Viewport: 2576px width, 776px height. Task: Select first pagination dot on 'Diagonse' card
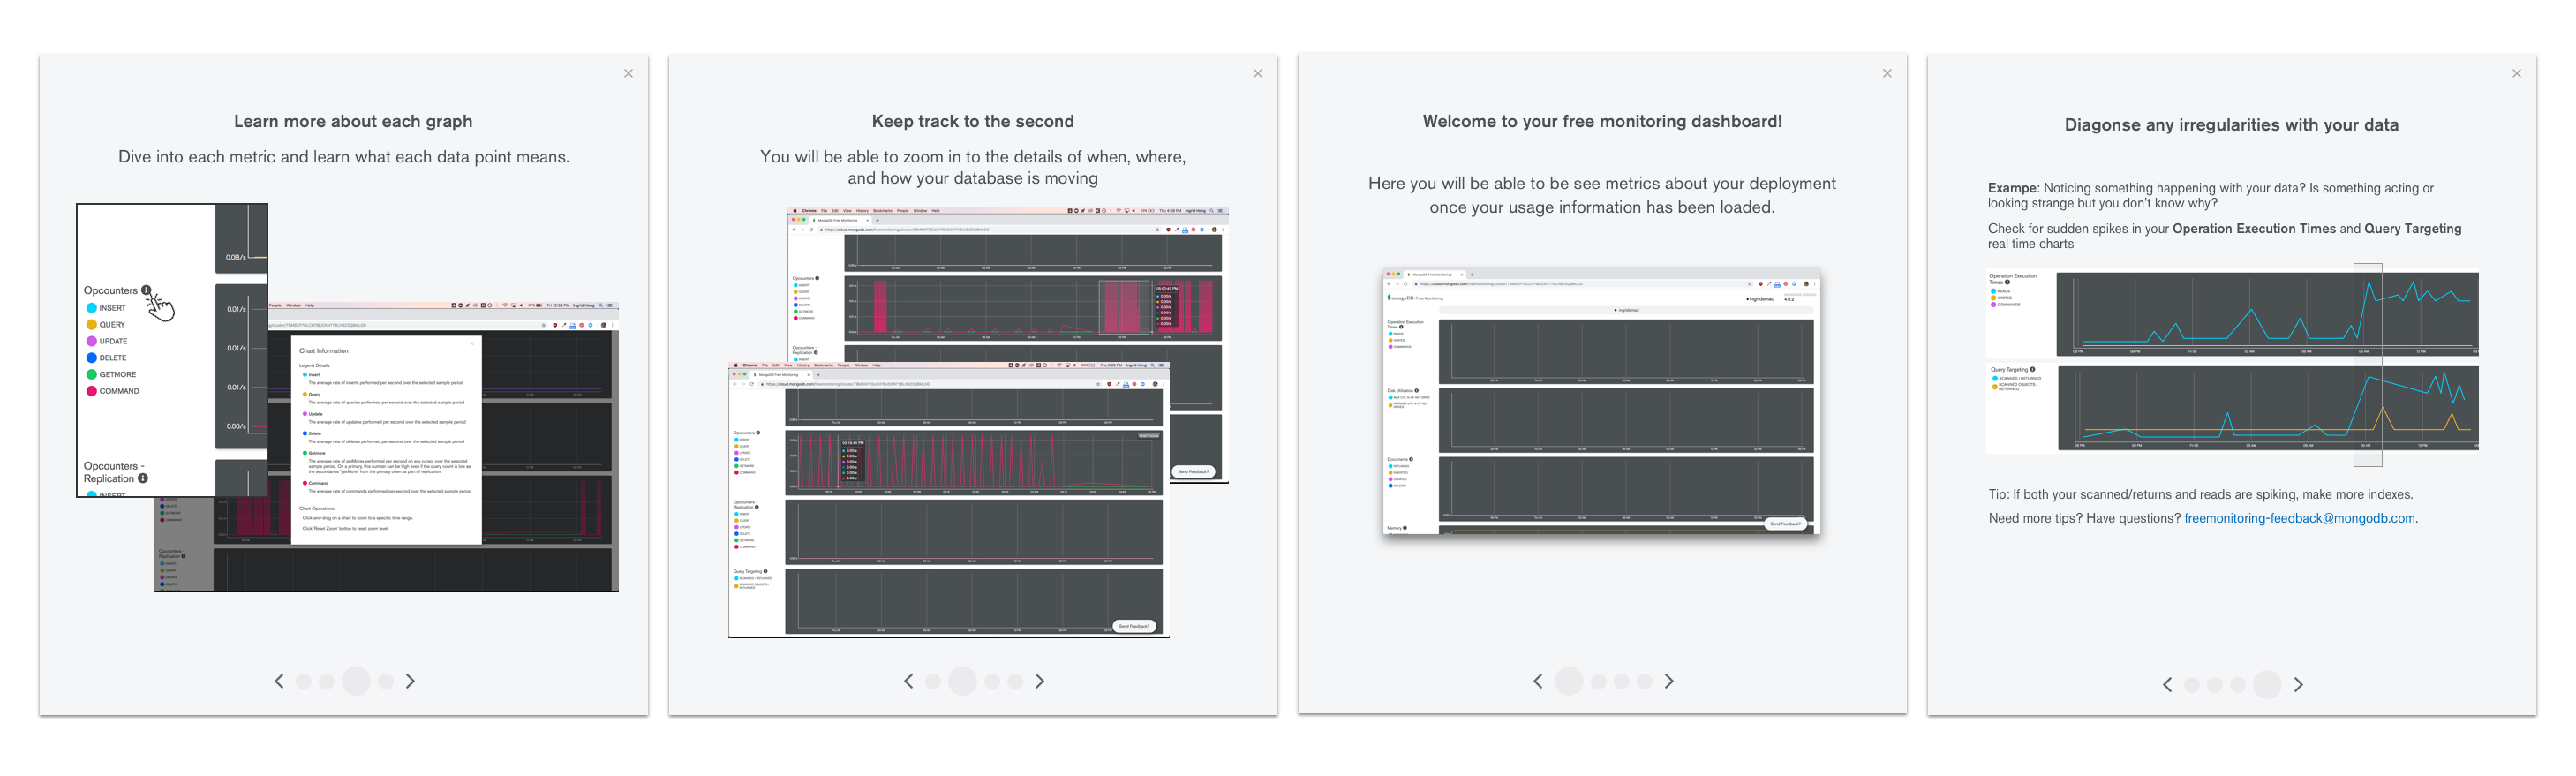click(x=2191, y=685)
